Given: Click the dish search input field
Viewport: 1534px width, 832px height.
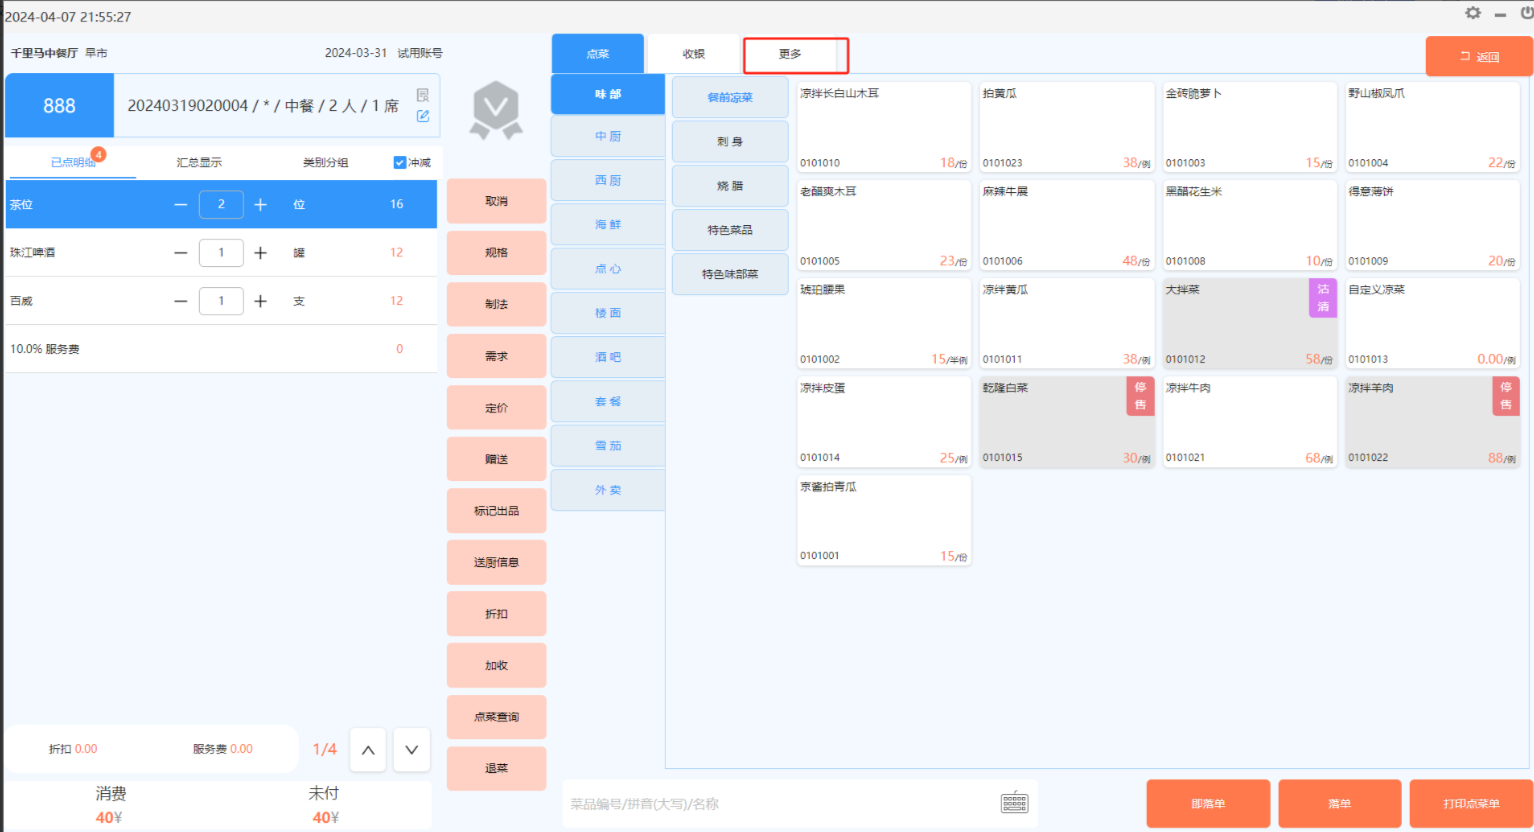Looking at the screenshot, I should [x=780, y=804].
